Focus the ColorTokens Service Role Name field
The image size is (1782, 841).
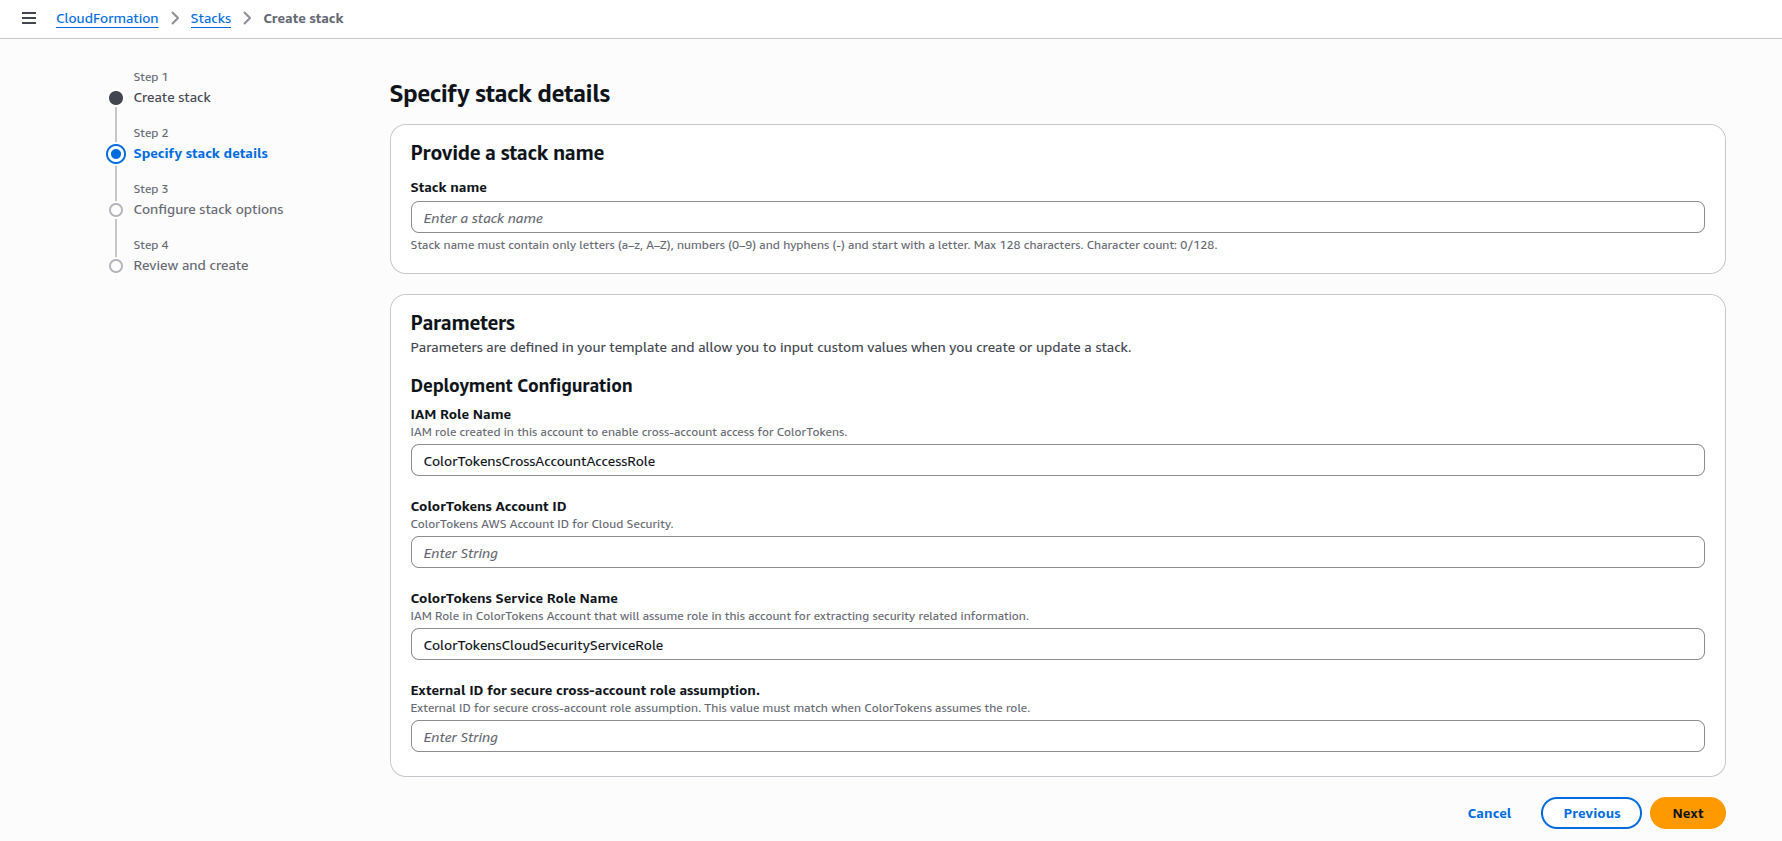tap(1057, 644)
